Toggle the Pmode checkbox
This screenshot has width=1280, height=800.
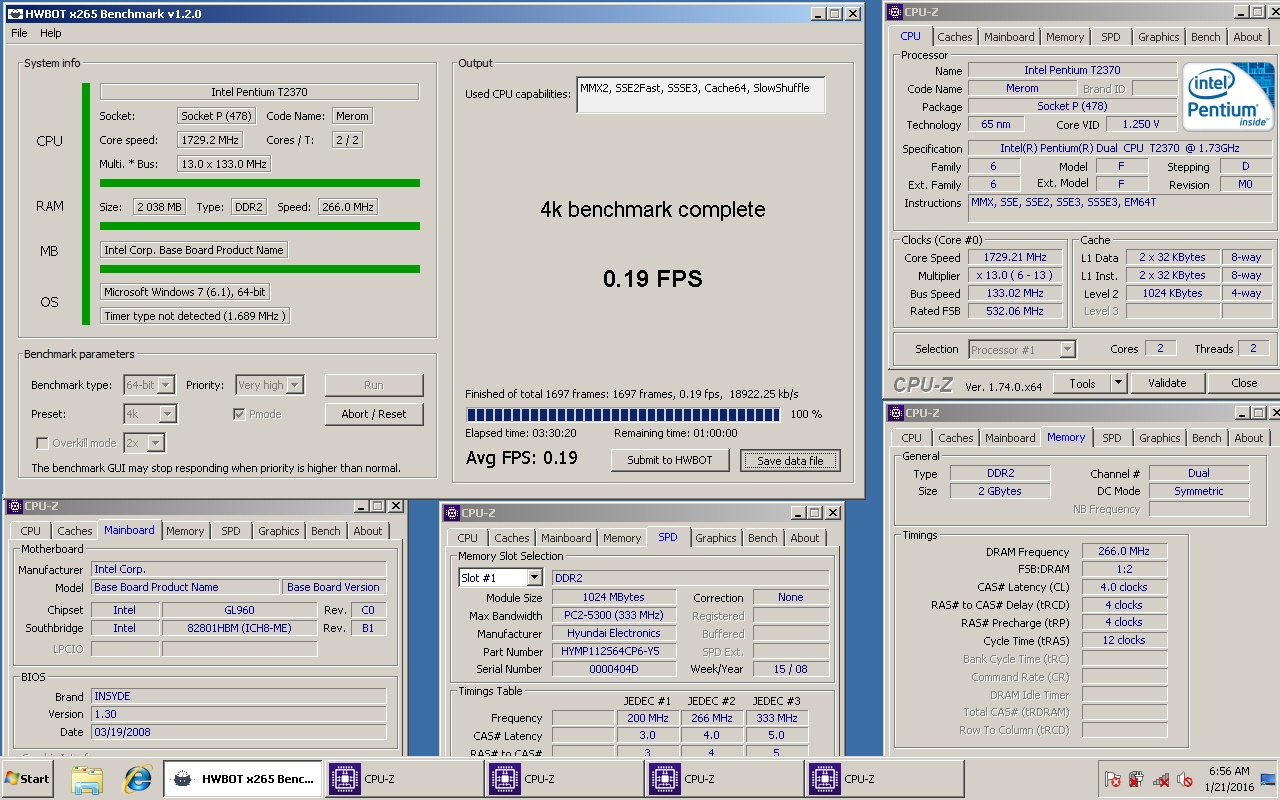pyautogui.click(x=239, y=414)
